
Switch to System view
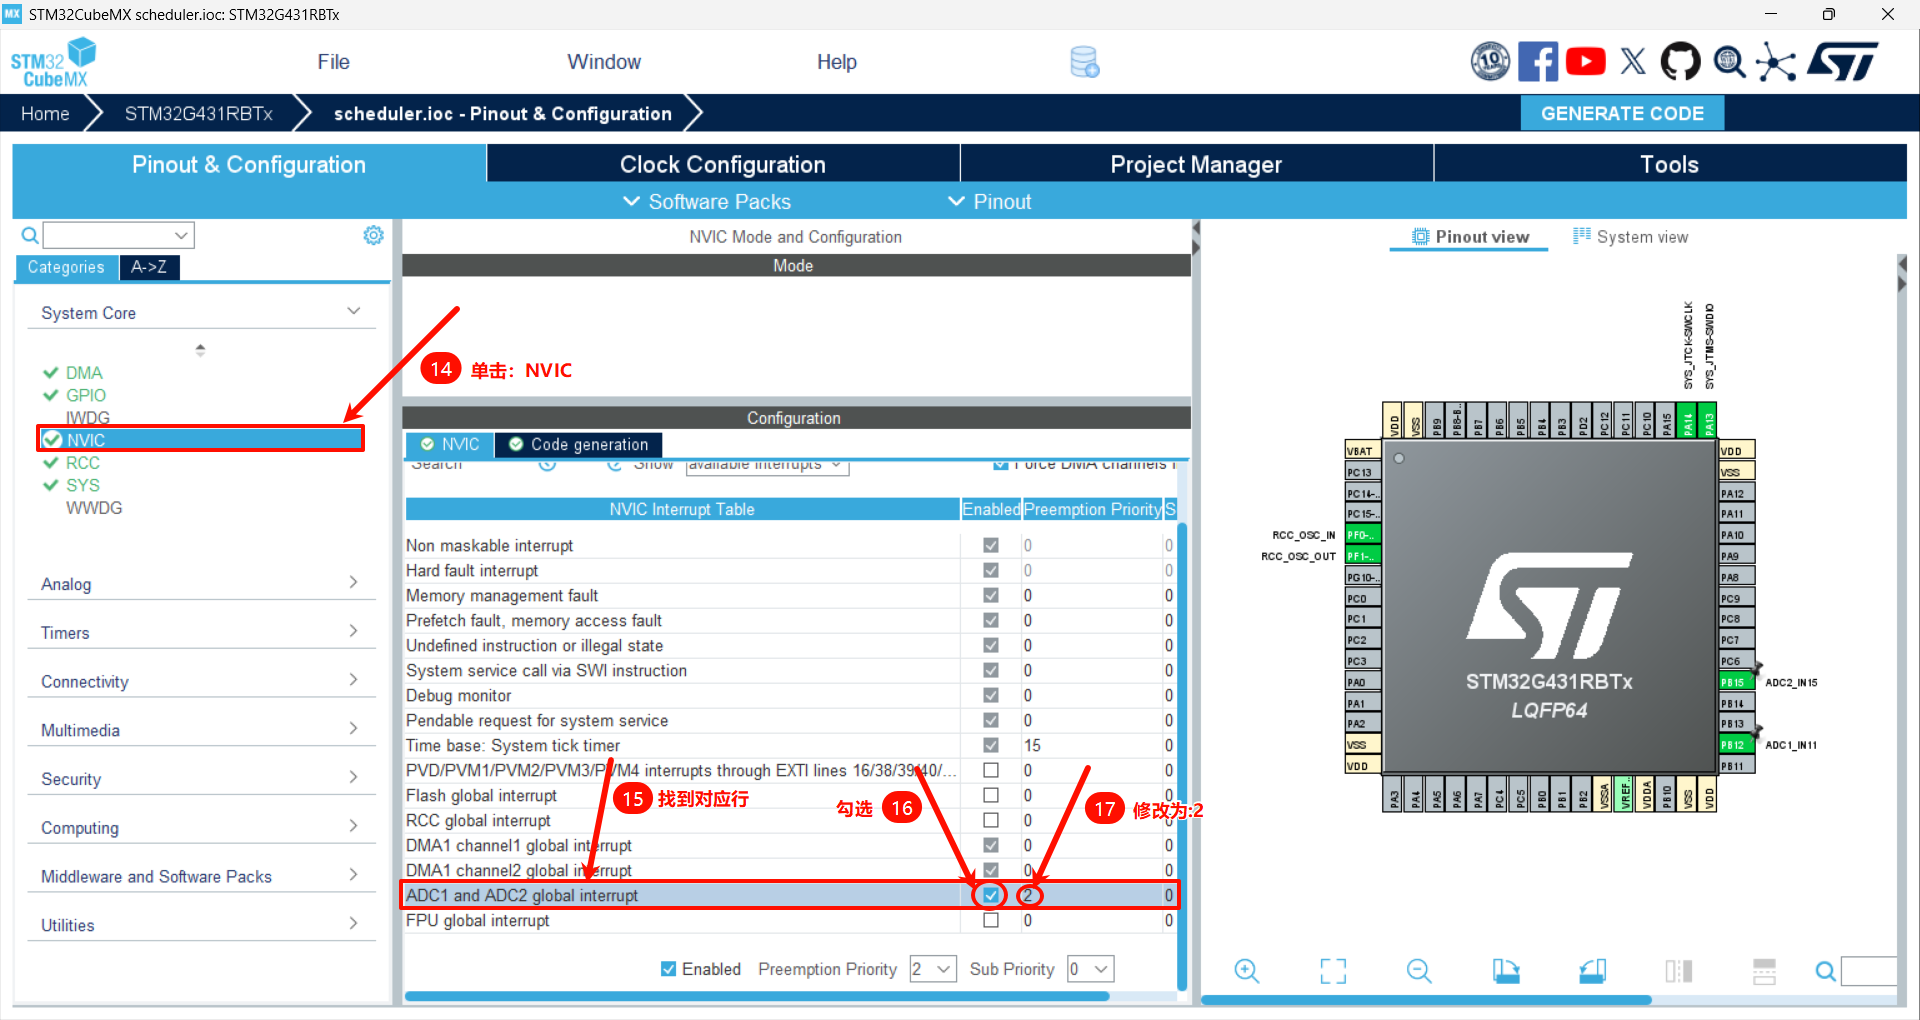[1630, 237]
